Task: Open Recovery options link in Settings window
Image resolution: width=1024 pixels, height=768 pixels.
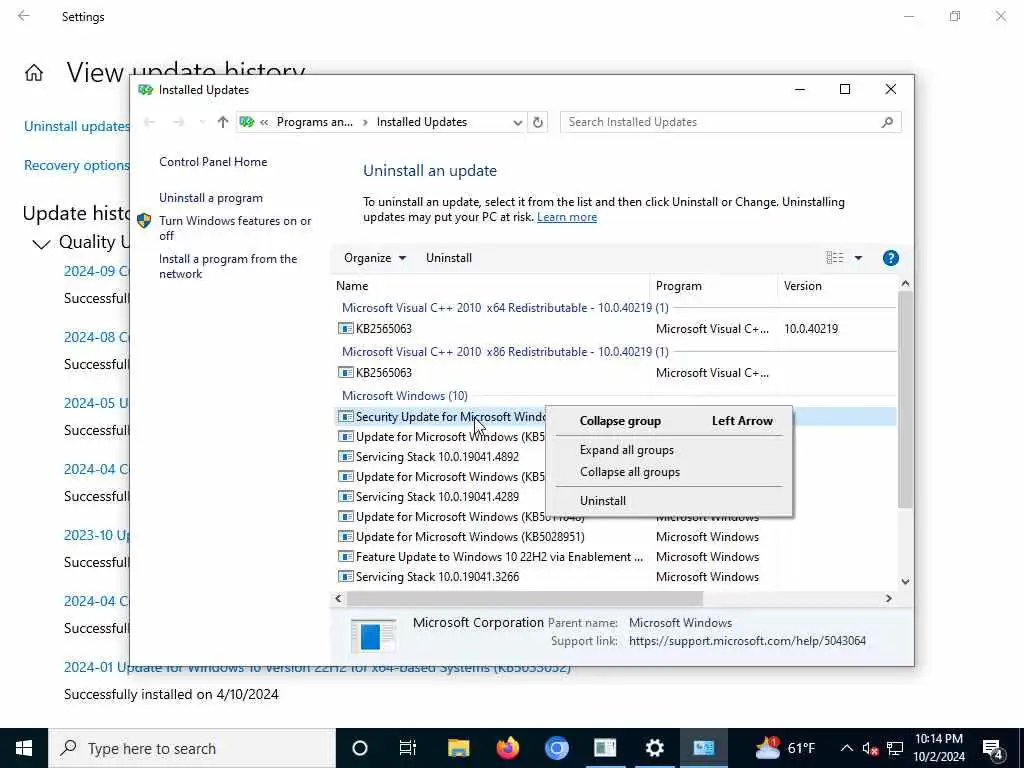Action: (x=76, y=166)
